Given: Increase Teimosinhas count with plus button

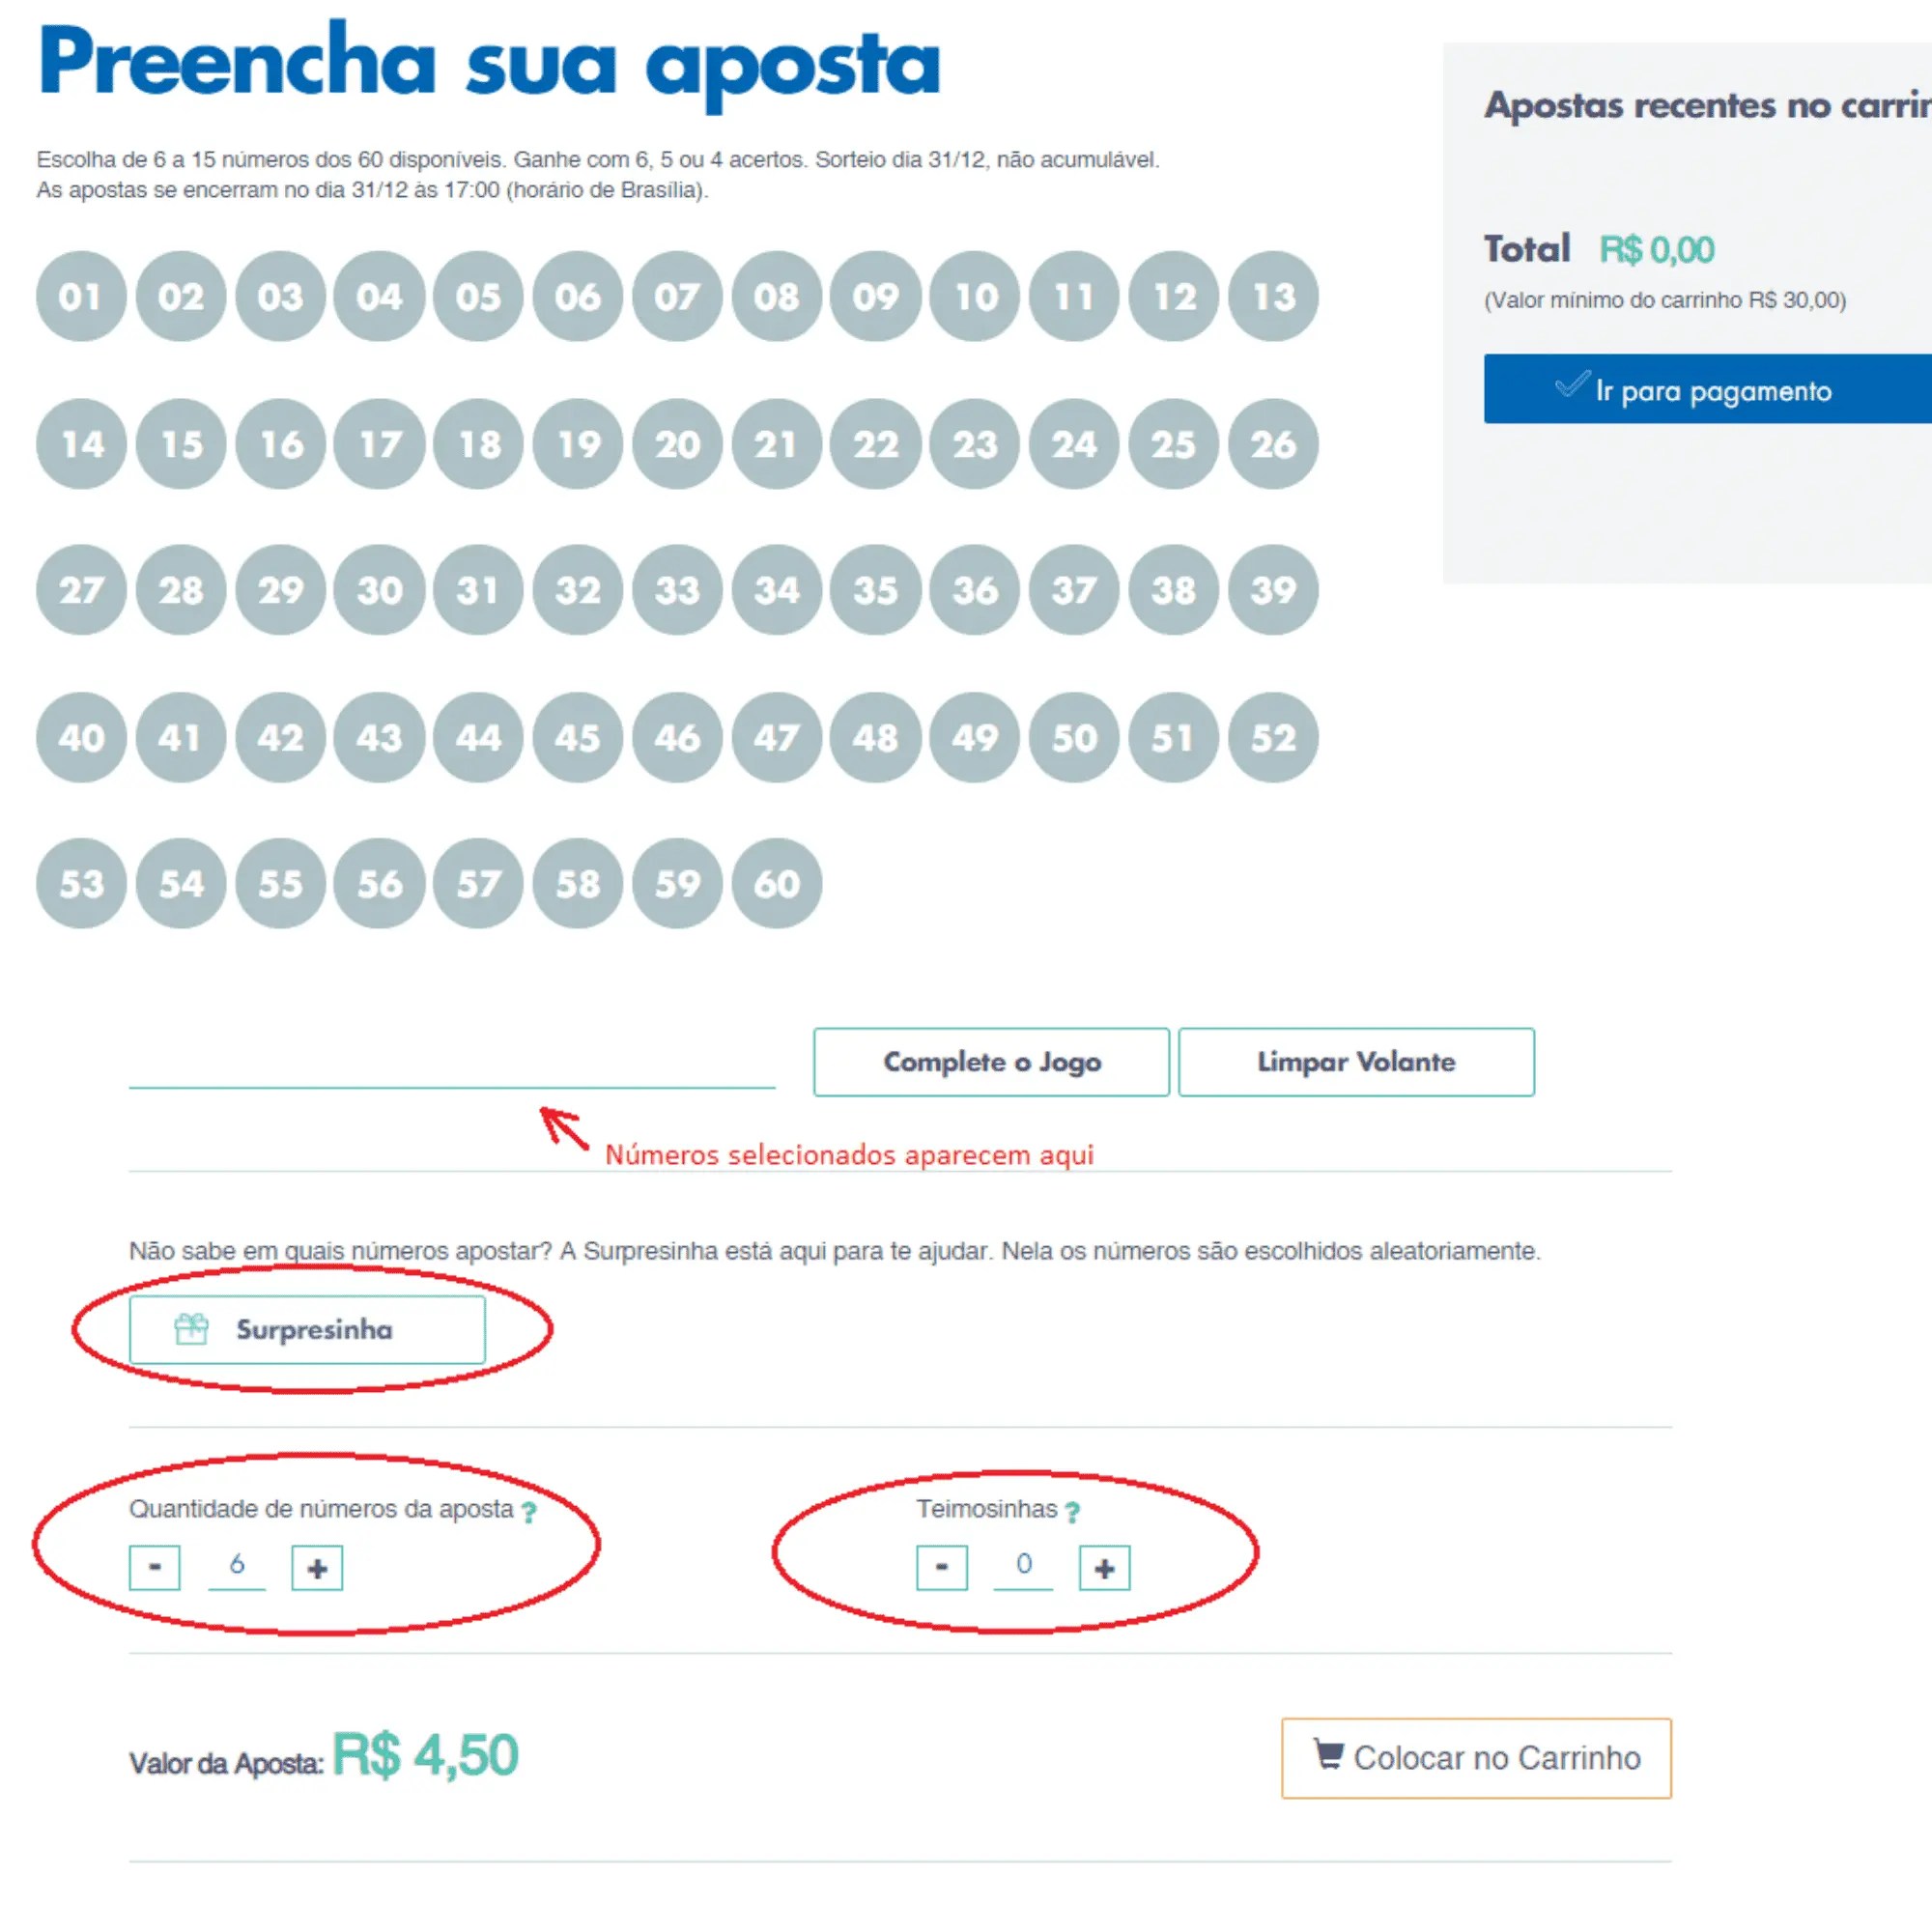Looking at the screenshot, I should 1104,1568.
